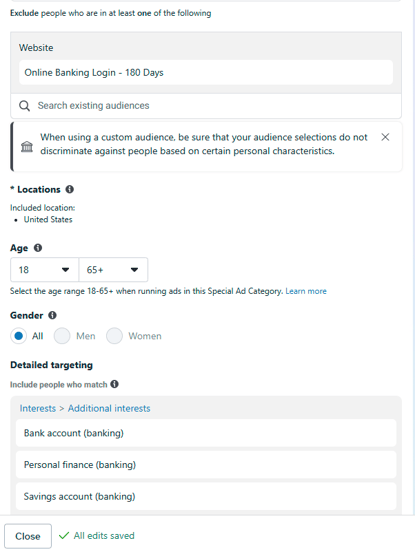This screenshot has width=415, height=554.
Task: Click the Additional interests breadcrumb
Action: tap(109, 408)
